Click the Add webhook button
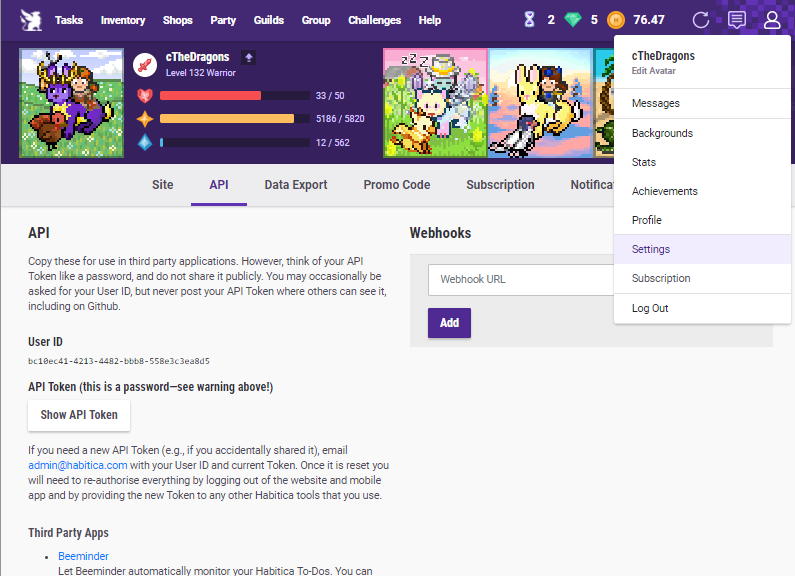 click(x=449, y=323)
